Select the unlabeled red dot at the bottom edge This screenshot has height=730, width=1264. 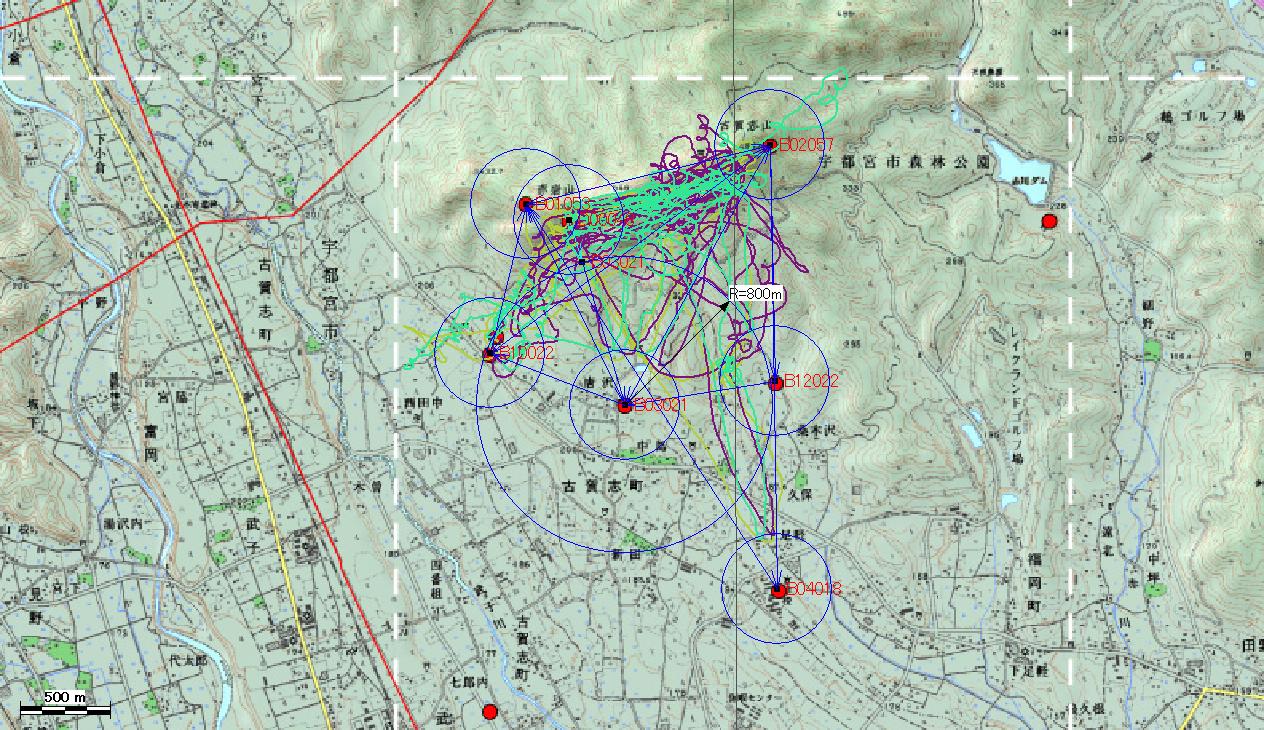489,712
